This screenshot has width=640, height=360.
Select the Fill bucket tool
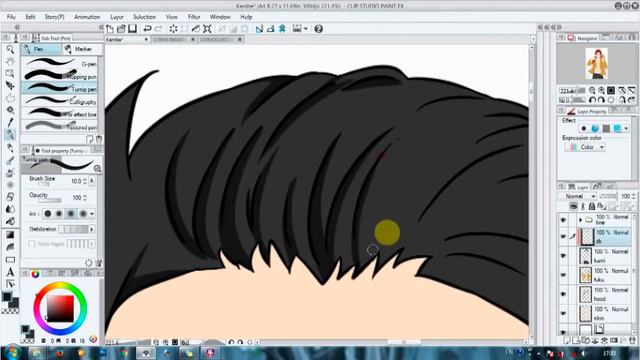(10, 222)
